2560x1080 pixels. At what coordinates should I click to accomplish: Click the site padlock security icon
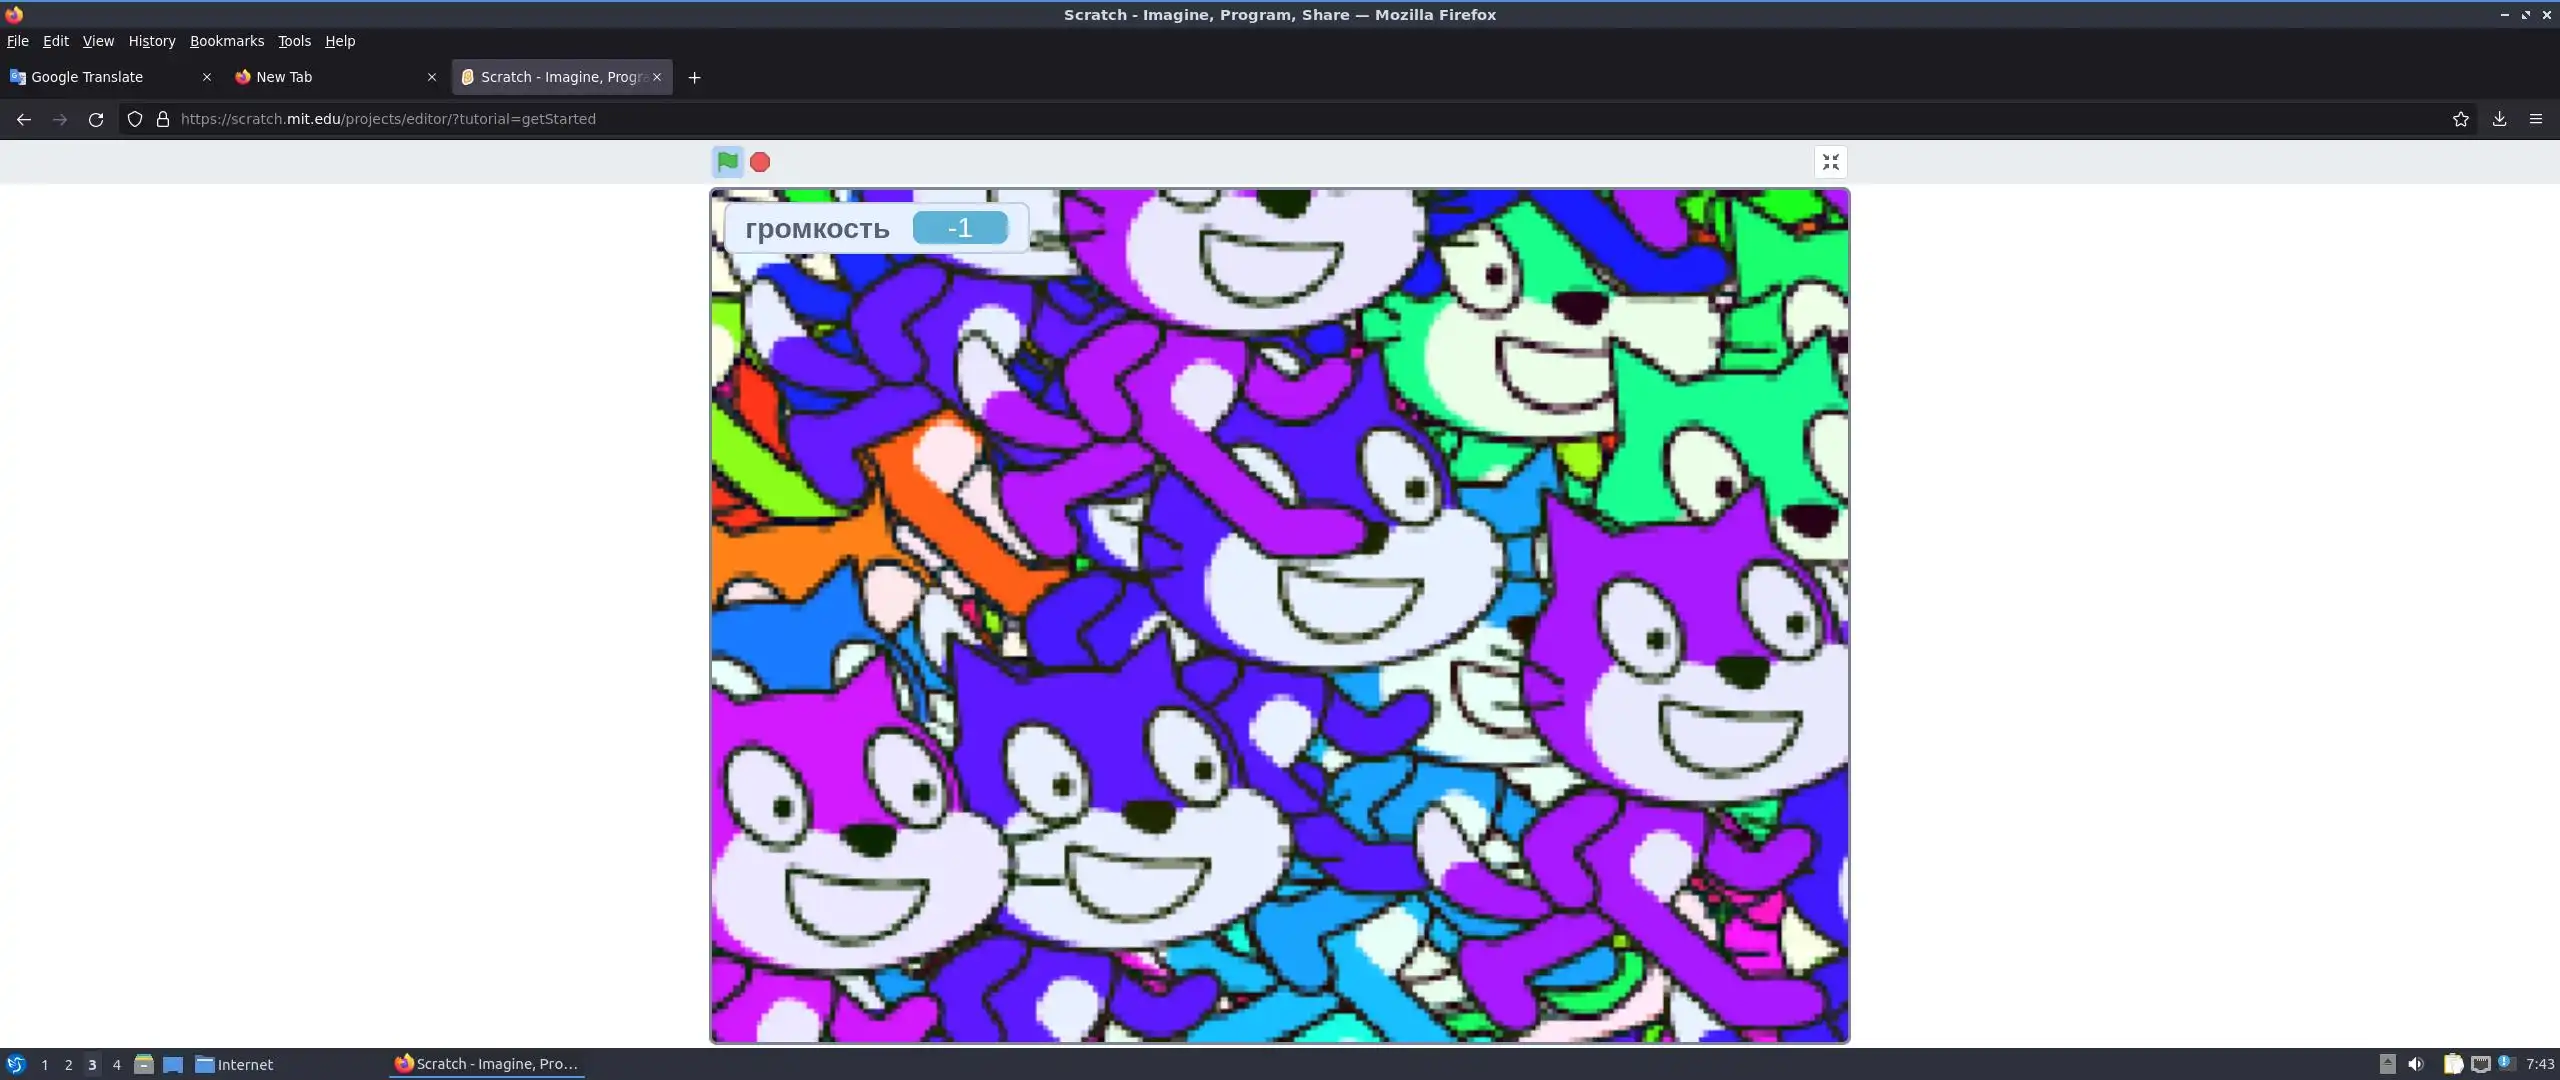coord(163,119)
